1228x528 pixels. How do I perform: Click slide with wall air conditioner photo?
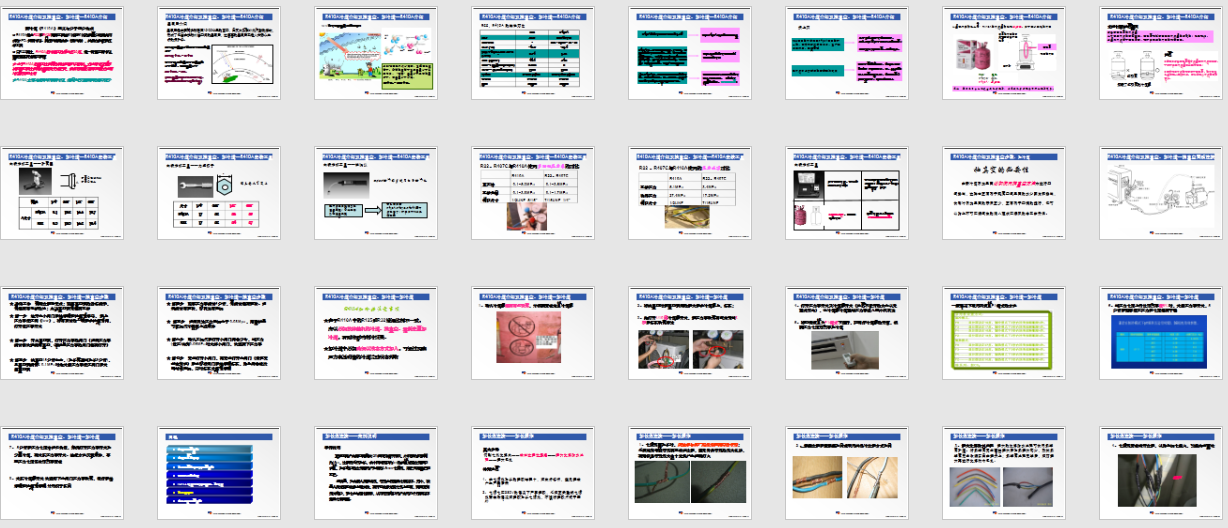(x=846, y=333)
